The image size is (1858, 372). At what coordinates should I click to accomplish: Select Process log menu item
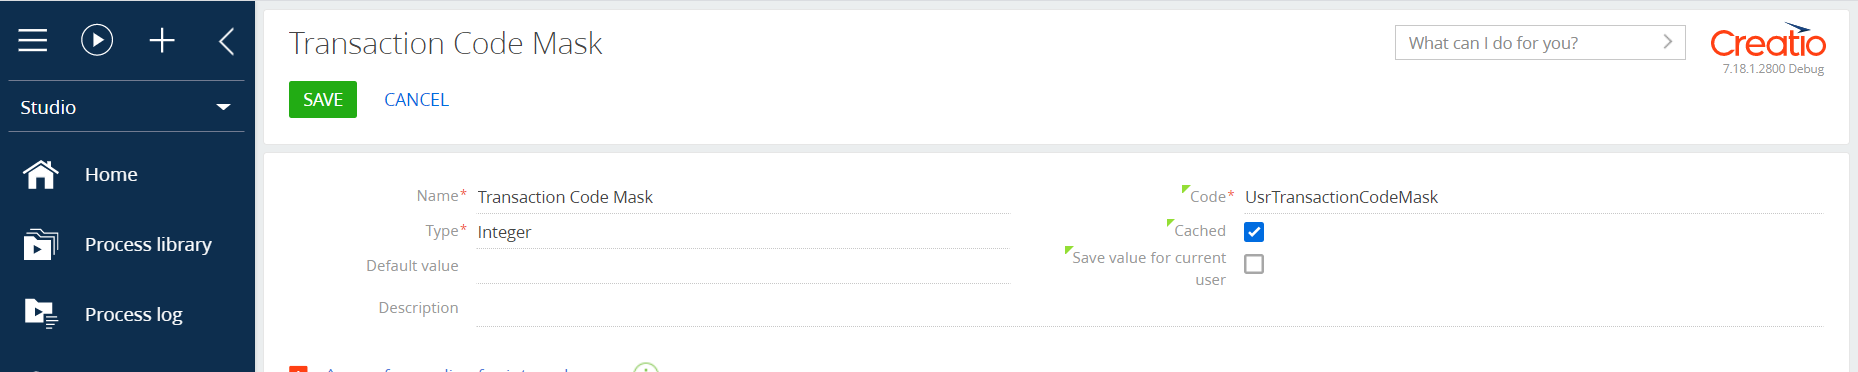pyautogui.click(x=134, y=314)
